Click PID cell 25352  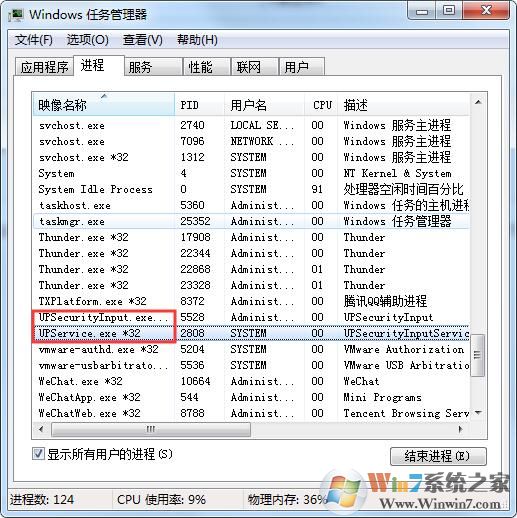(195, 221)
